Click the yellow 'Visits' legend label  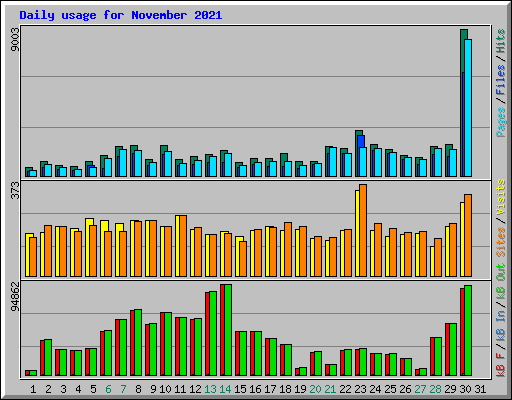click(x=500, y=197)
